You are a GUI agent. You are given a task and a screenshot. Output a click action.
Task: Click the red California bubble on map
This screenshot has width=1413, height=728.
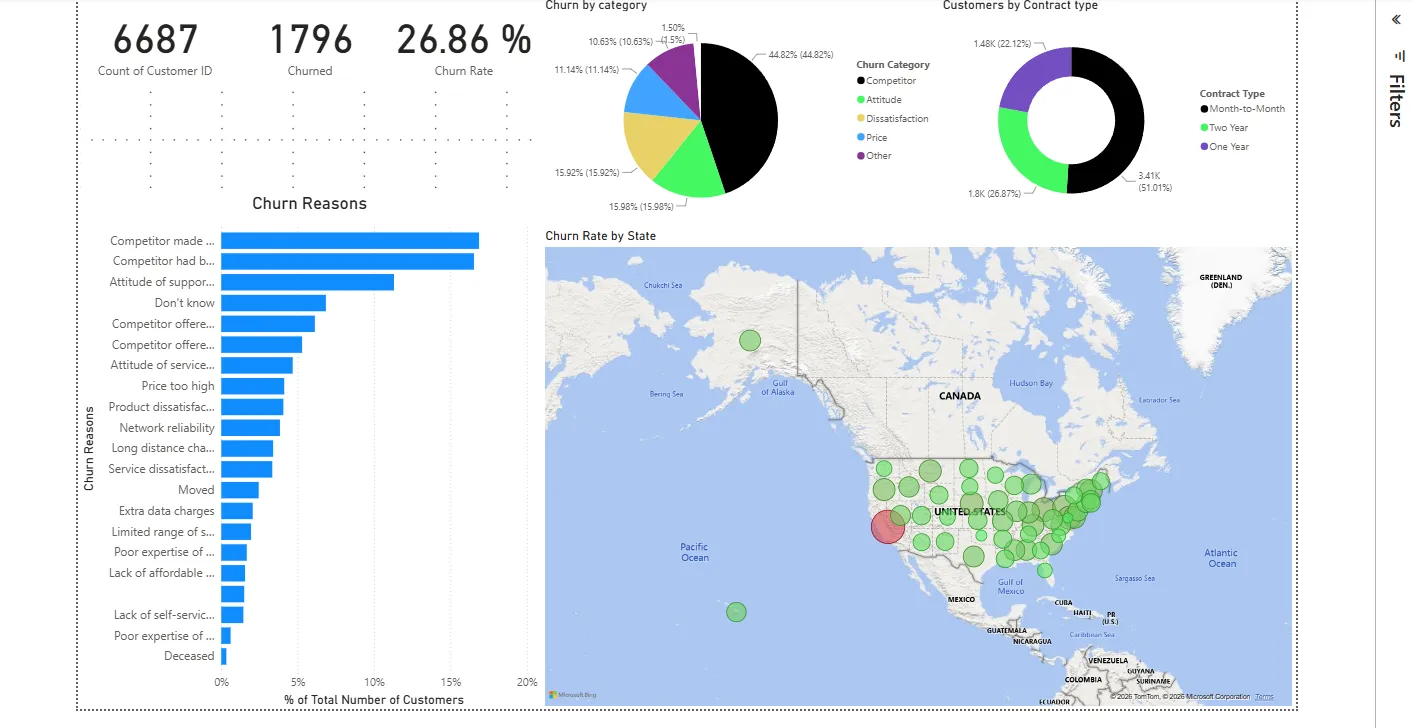click(888, 527)
